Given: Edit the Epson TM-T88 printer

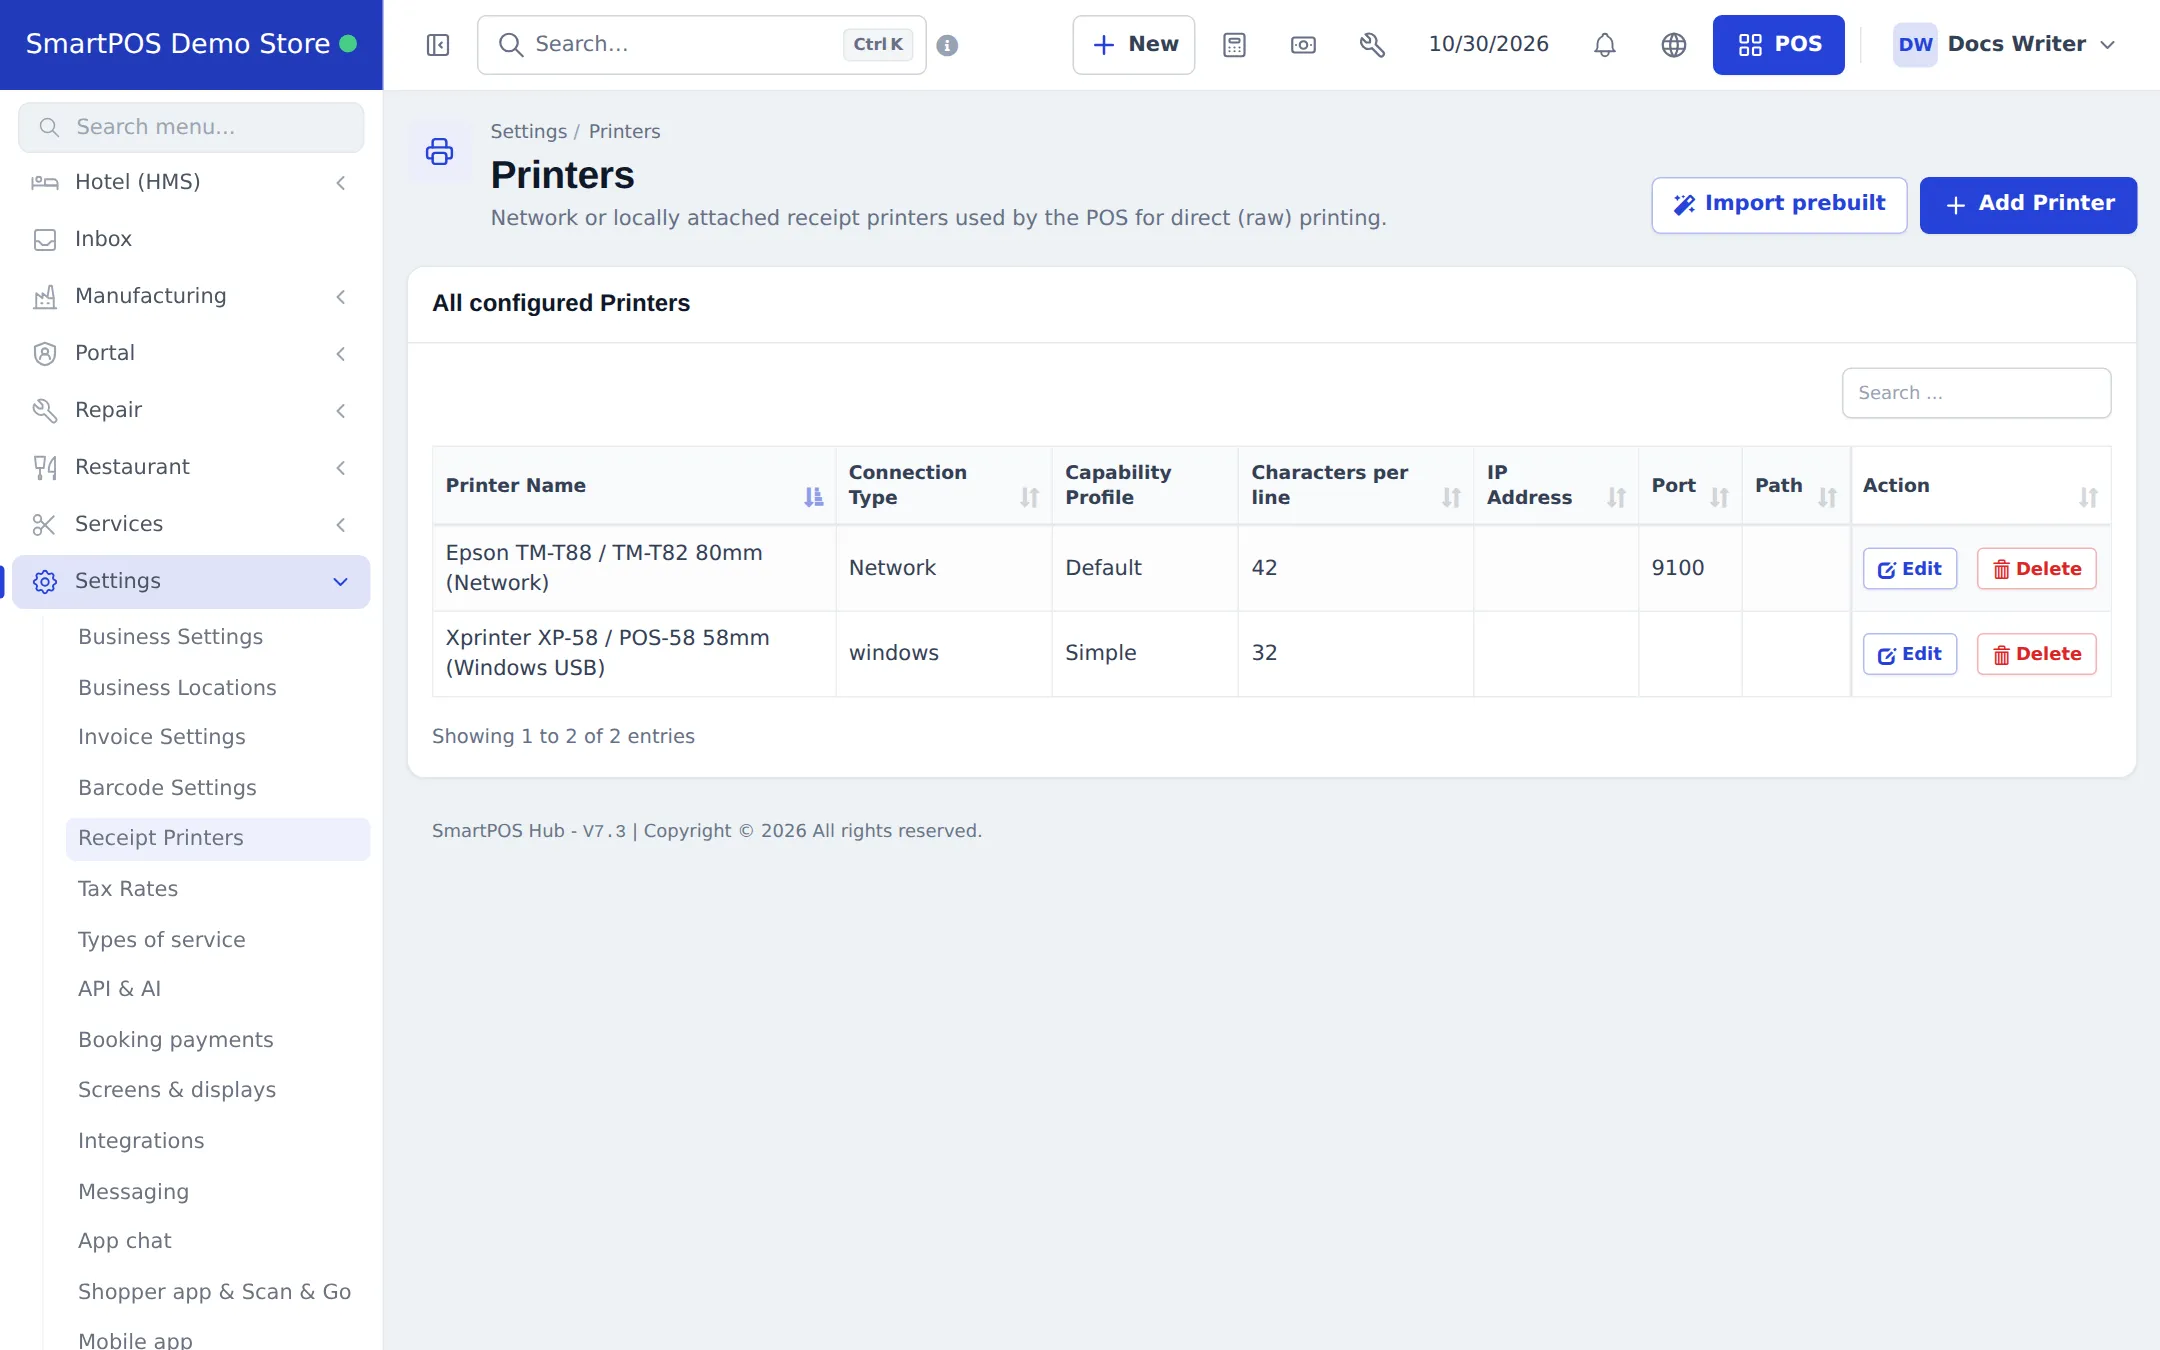Looking at the screenshot, I should pyautogui.click(x=1909, y=569).
